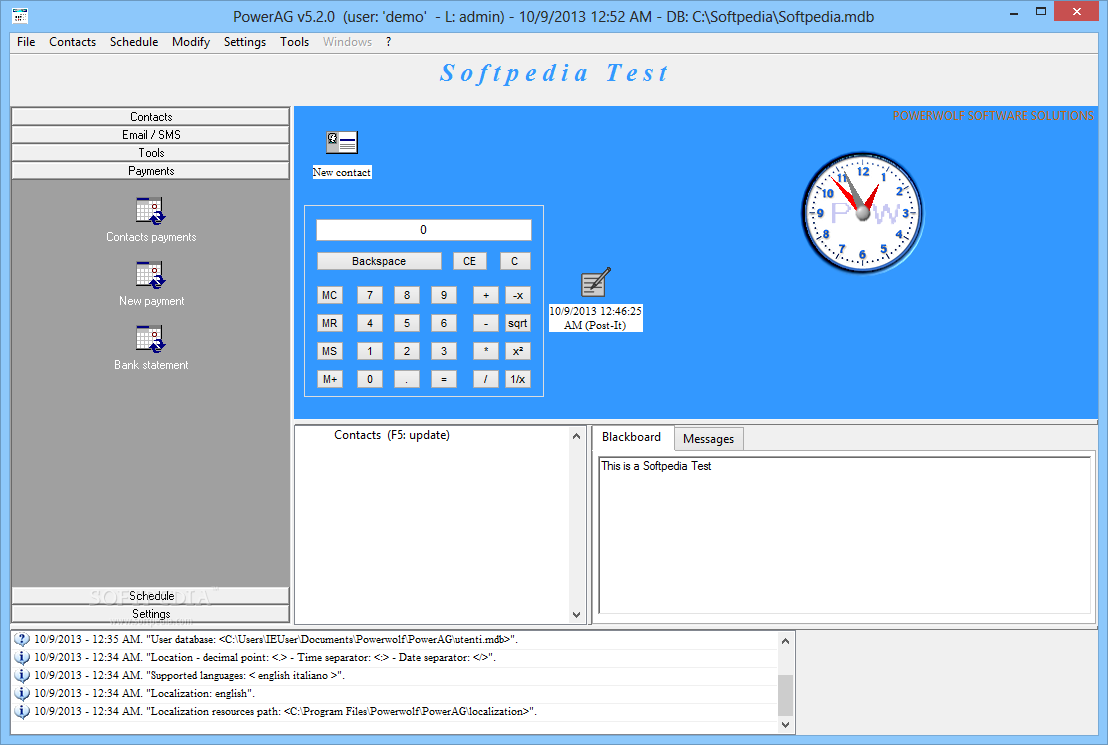
Task: Click the log panel scrollbar thumb
Action: coord(785,696)
